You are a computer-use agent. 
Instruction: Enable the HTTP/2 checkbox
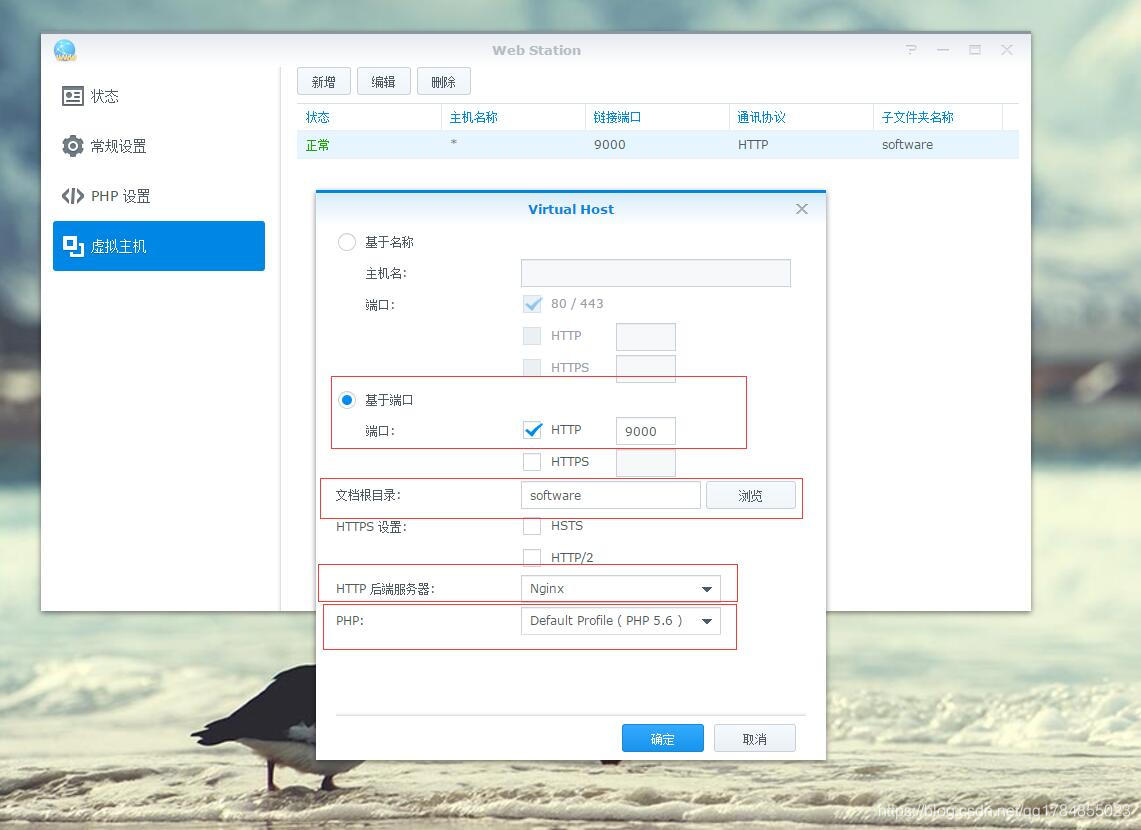532,558
